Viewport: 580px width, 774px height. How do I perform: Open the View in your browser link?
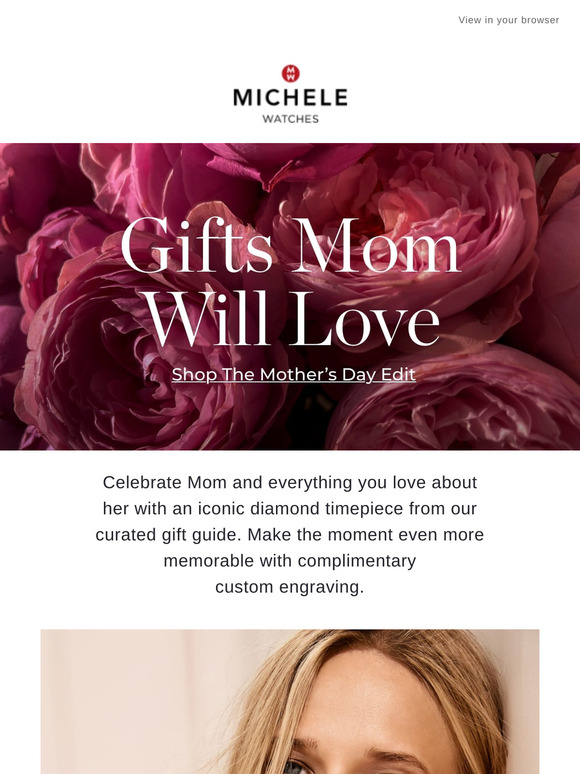pyautogui.click(x=508, y=20)
